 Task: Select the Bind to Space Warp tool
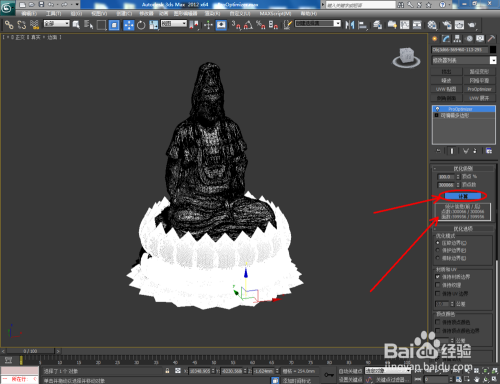34,25
